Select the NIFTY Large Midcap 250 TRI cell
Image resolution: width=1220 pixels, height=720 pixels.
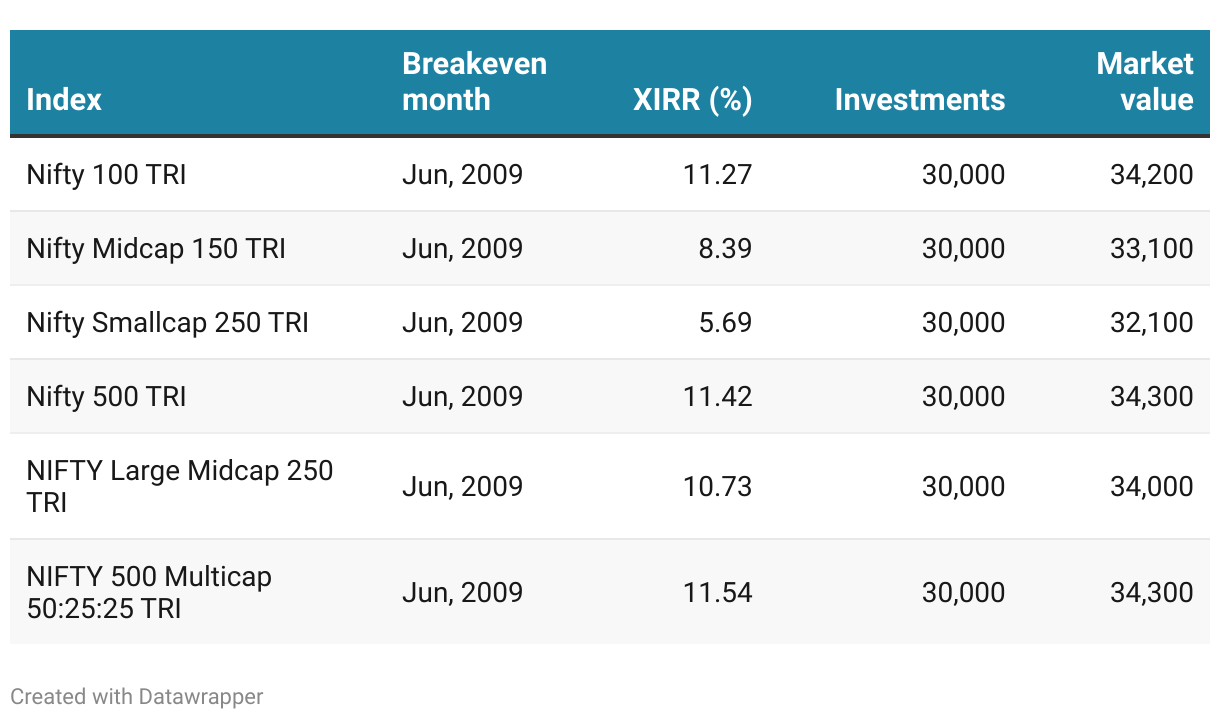(180, 486)
